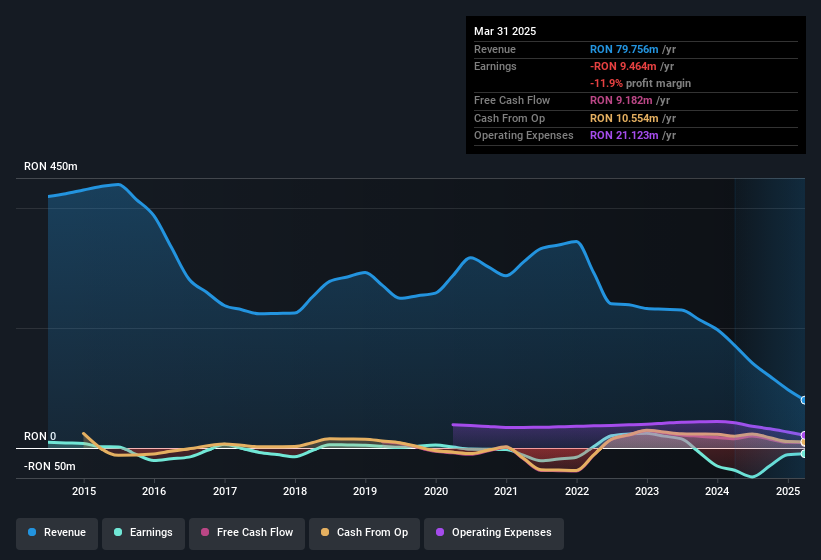Click the -RON 50m y-axis label

point(50,466)
